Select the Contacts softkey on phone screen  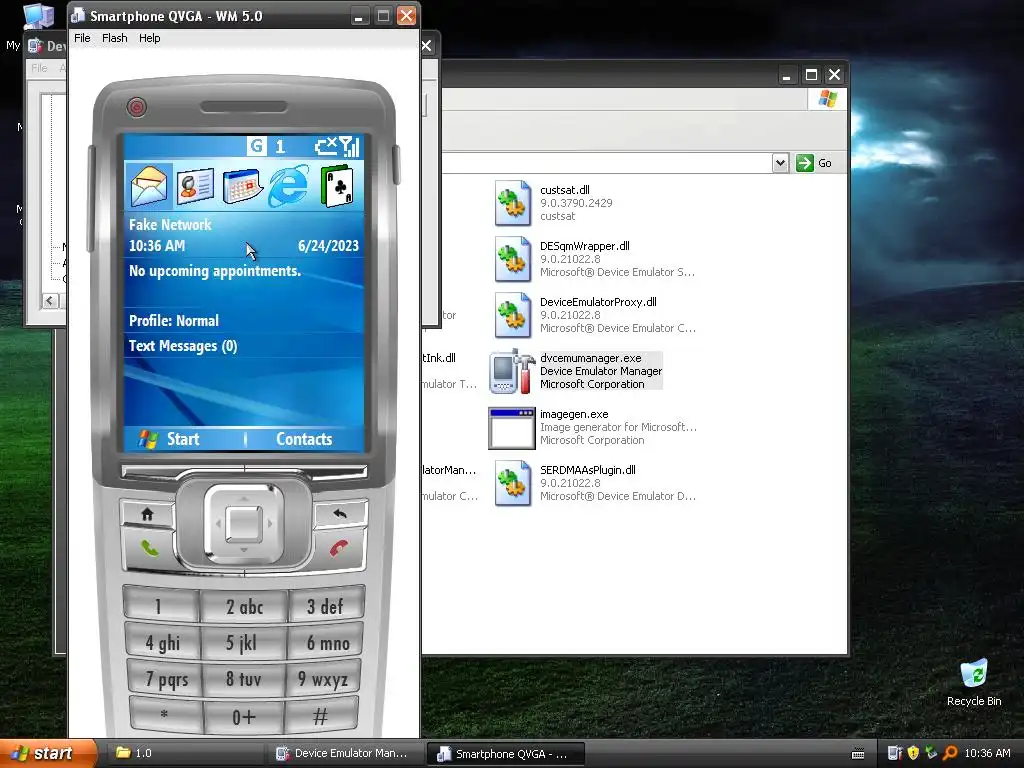pyautogui.click(x=304, y=439)
